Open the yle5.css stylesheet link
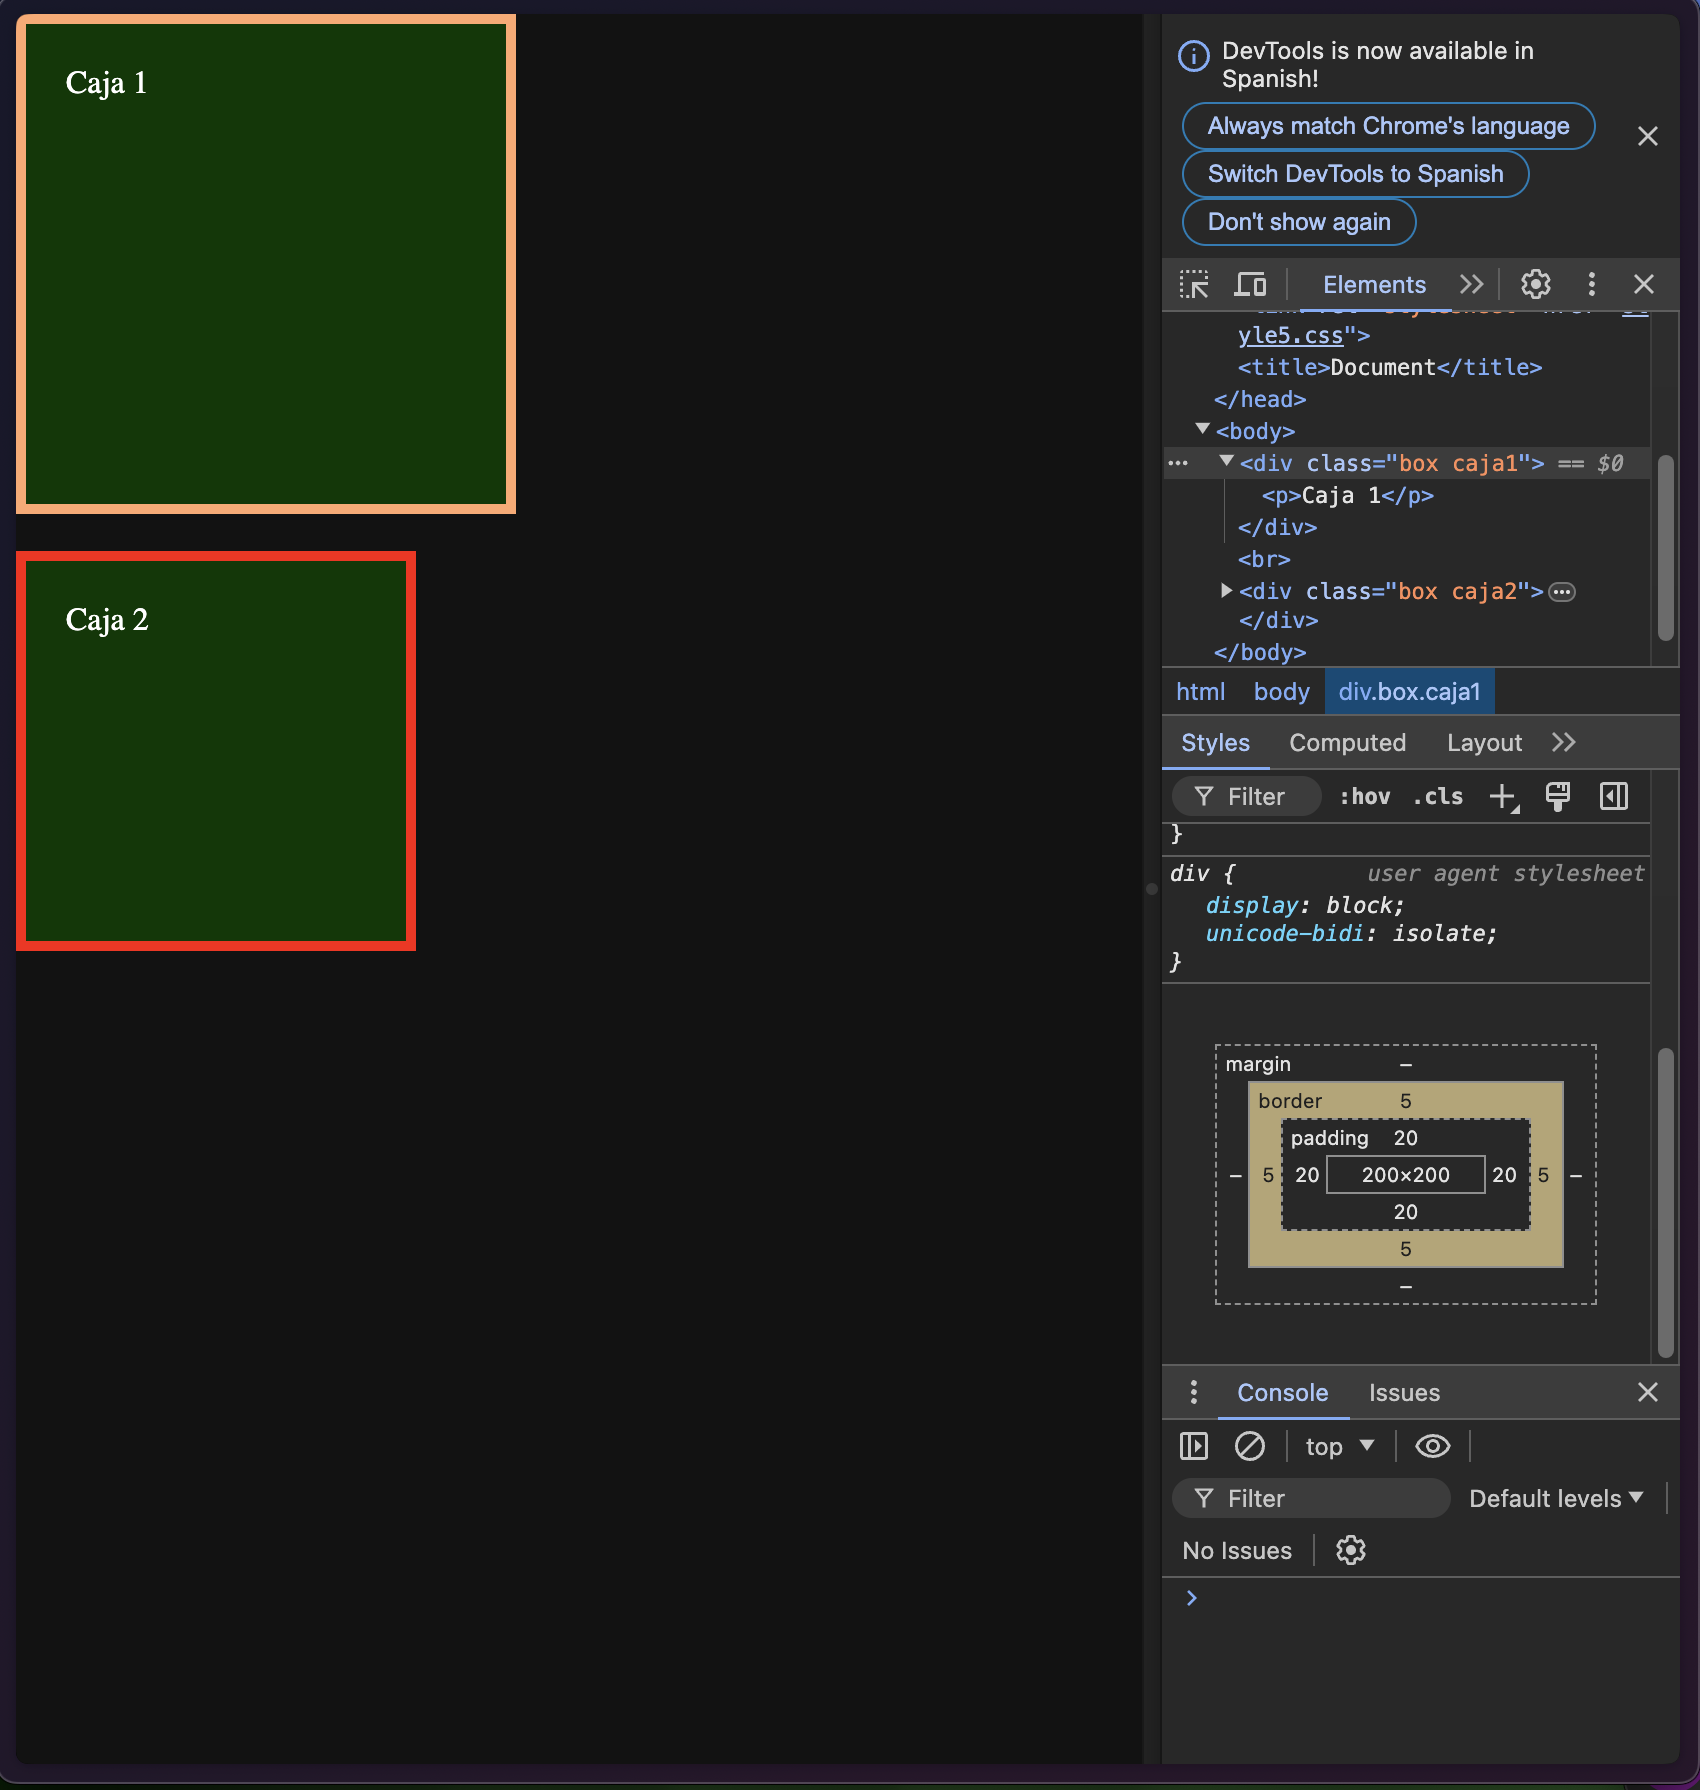The image size is (1700, 1790). pyautogui.click(x=1290, y=336)
